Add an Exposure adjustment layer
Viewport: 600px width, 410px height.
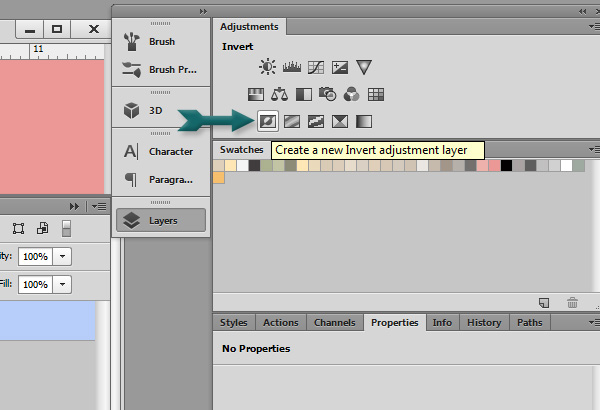pos(340,67)
